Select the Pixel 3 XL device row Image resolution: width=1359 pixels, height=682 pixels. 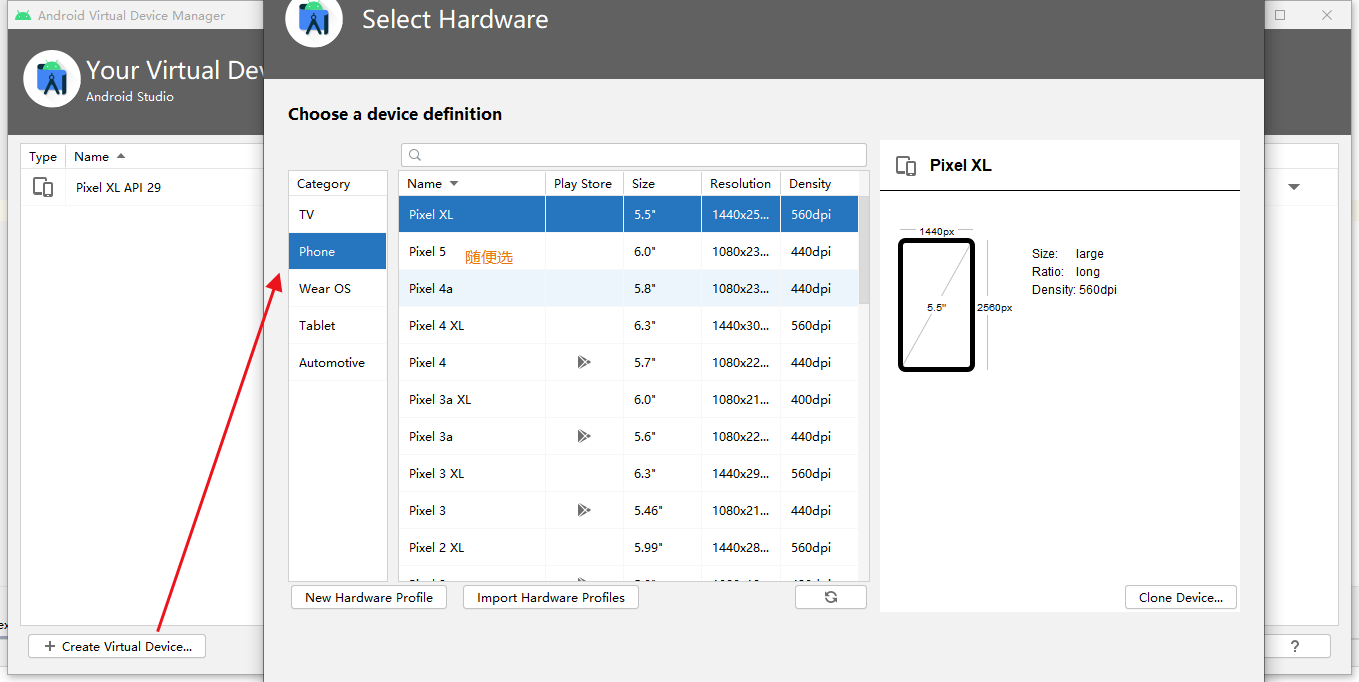(628, 473)
